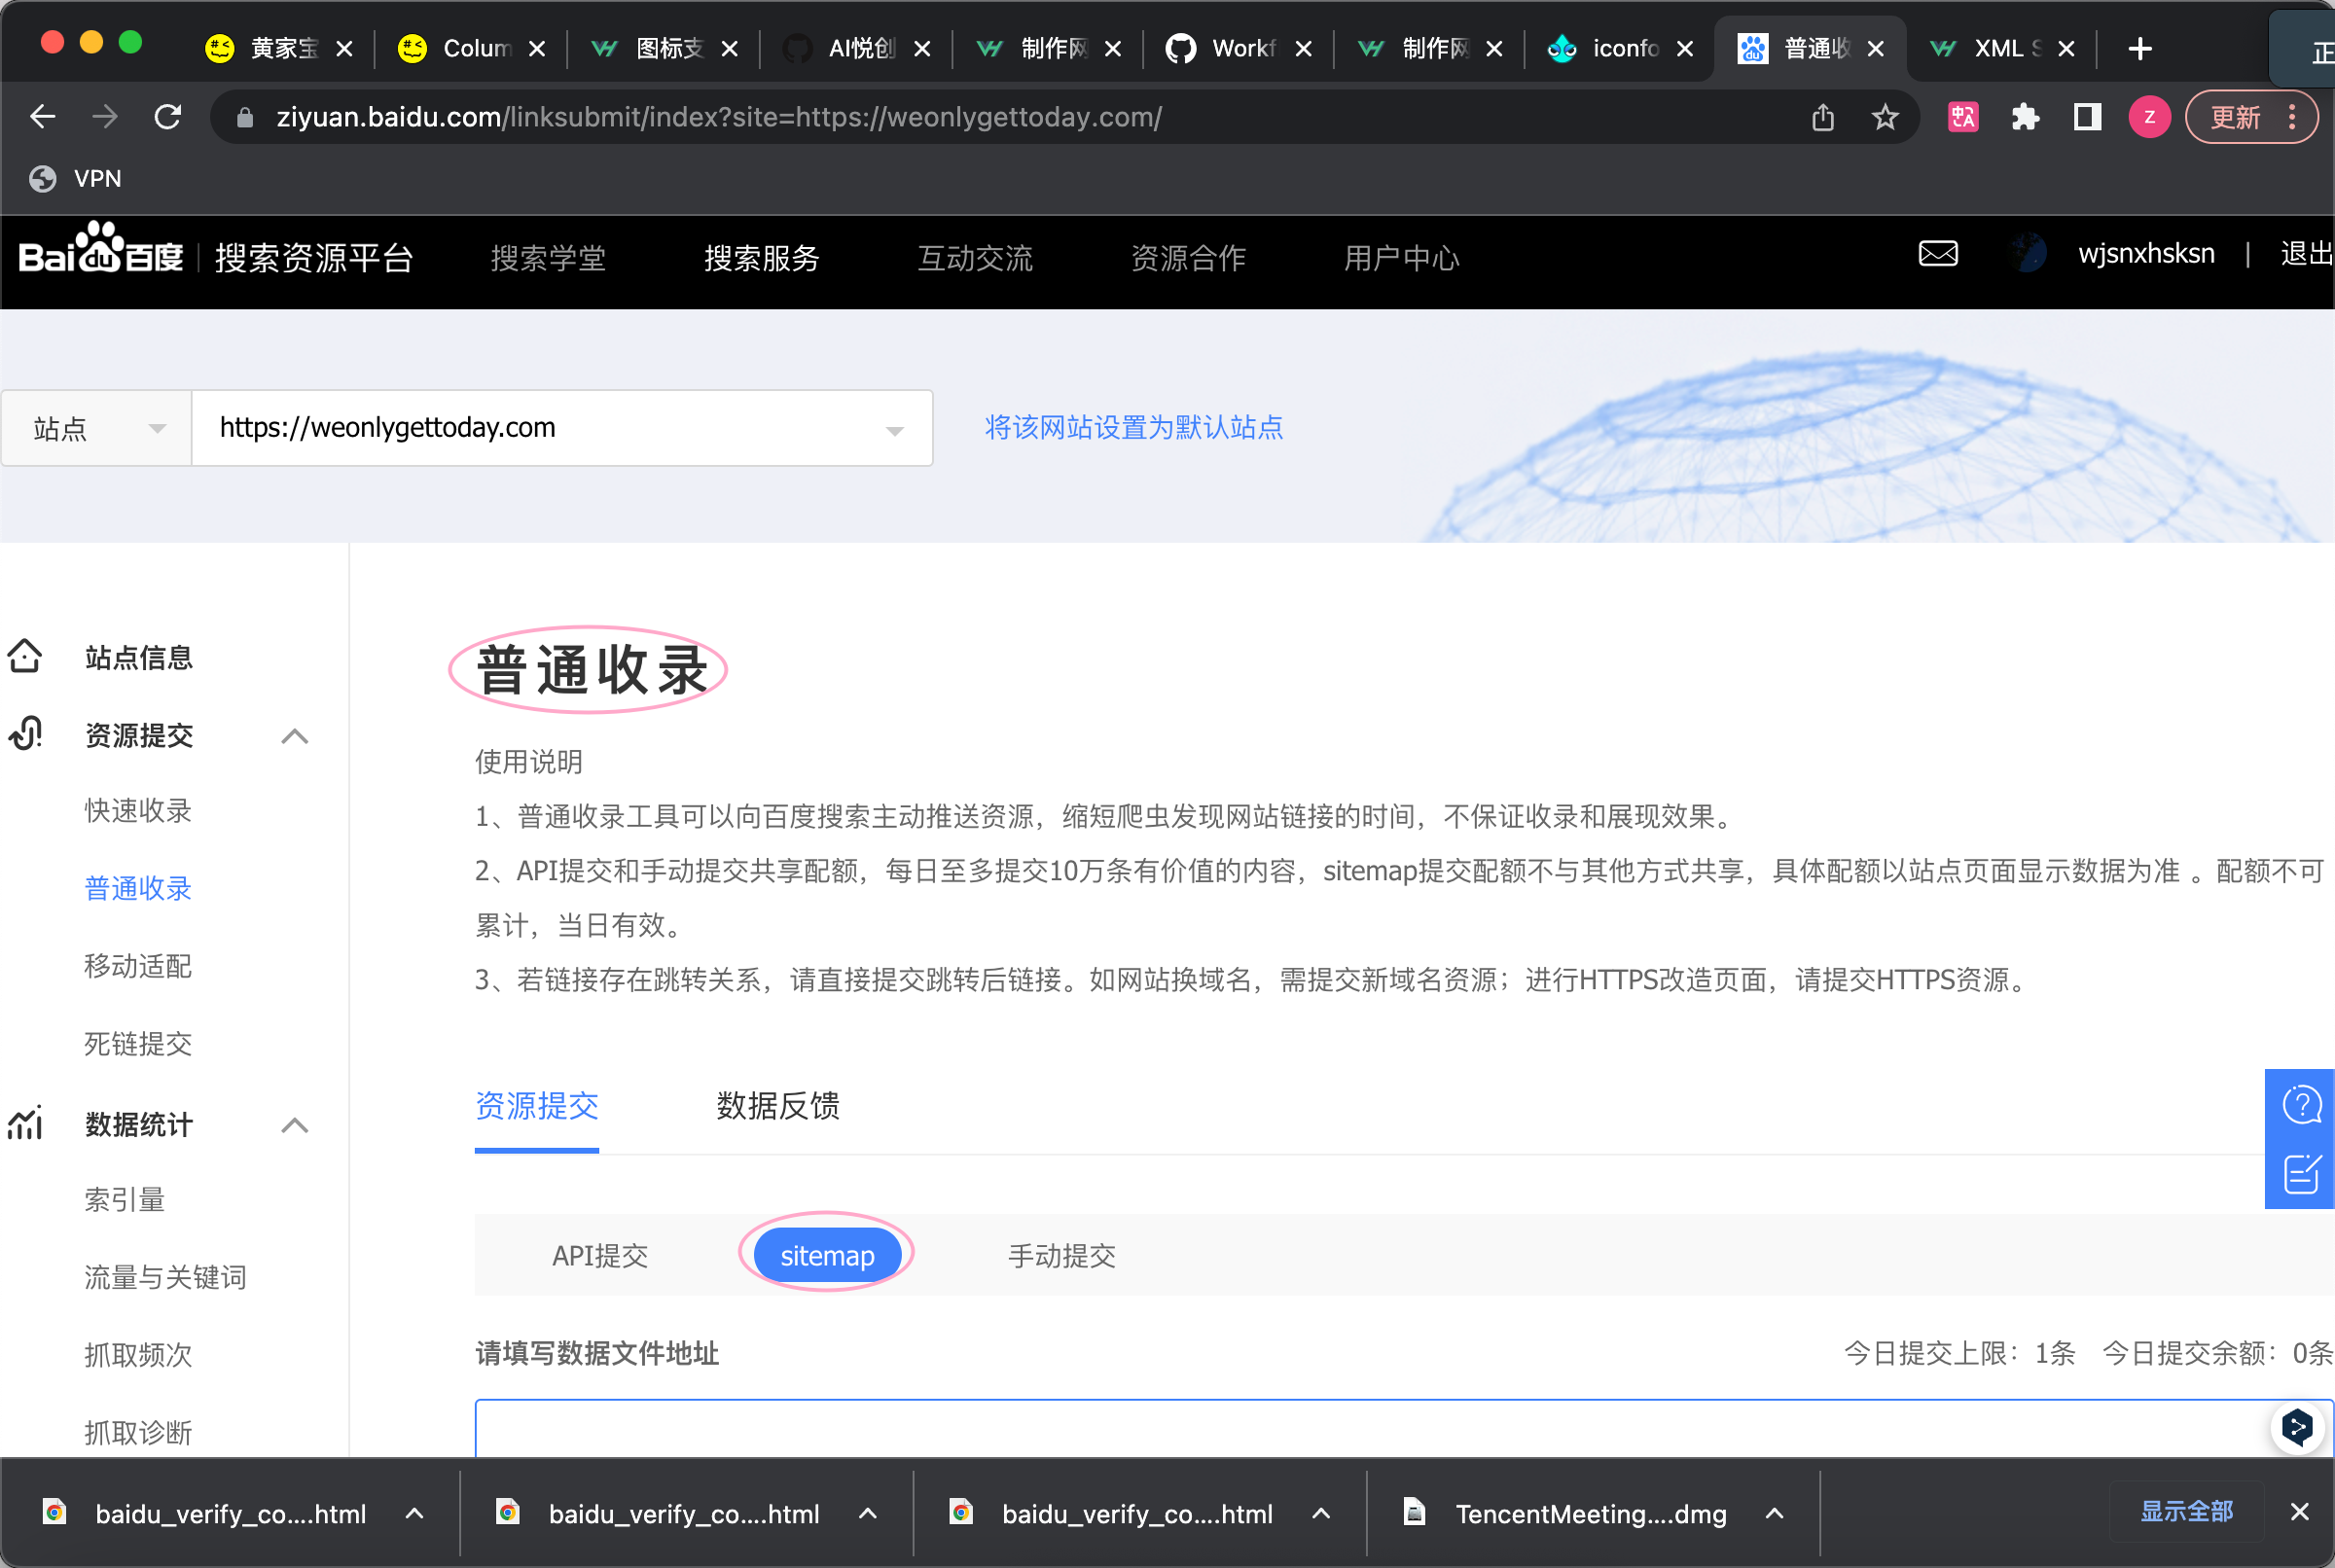
Task: Open the pink Z profile avatar
Action: (x=2149, y=117)
